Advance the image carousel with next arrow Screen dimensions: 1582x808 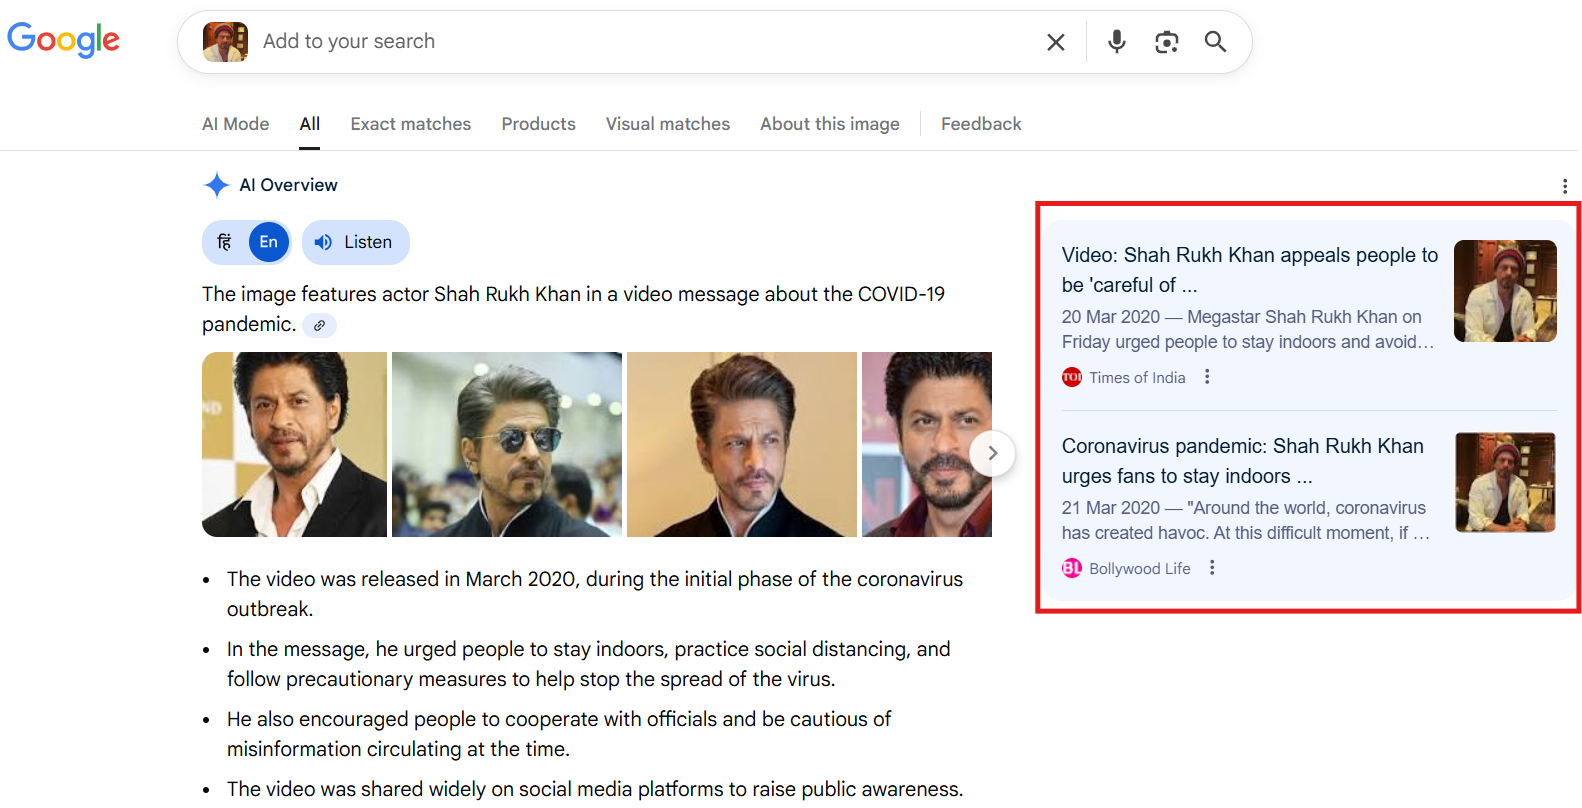992,453
